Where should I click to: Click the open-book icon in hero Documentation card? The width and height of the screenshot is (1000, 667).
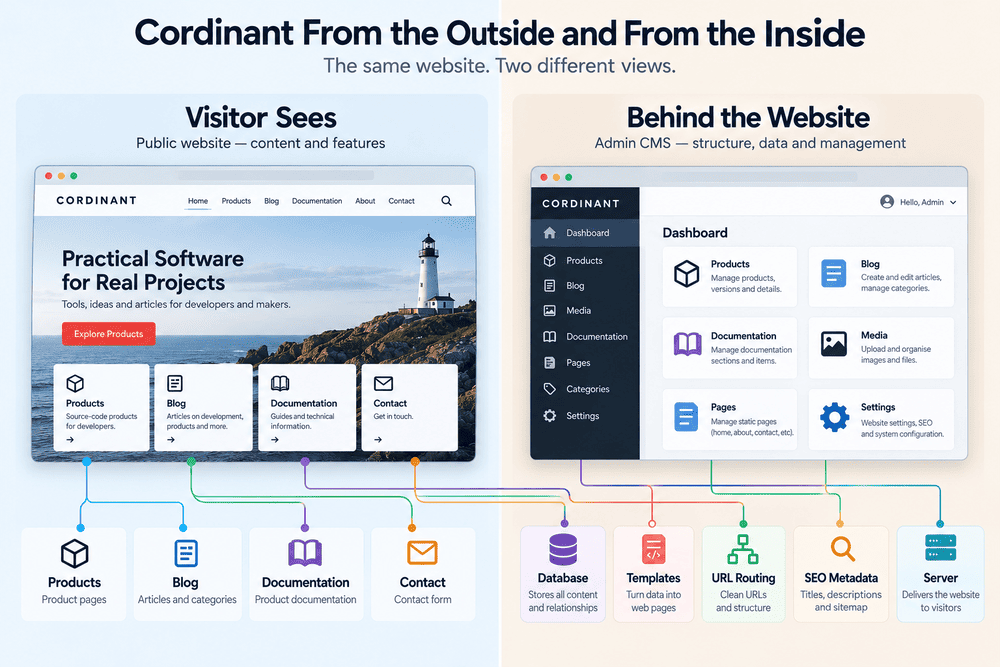point(280,383)
